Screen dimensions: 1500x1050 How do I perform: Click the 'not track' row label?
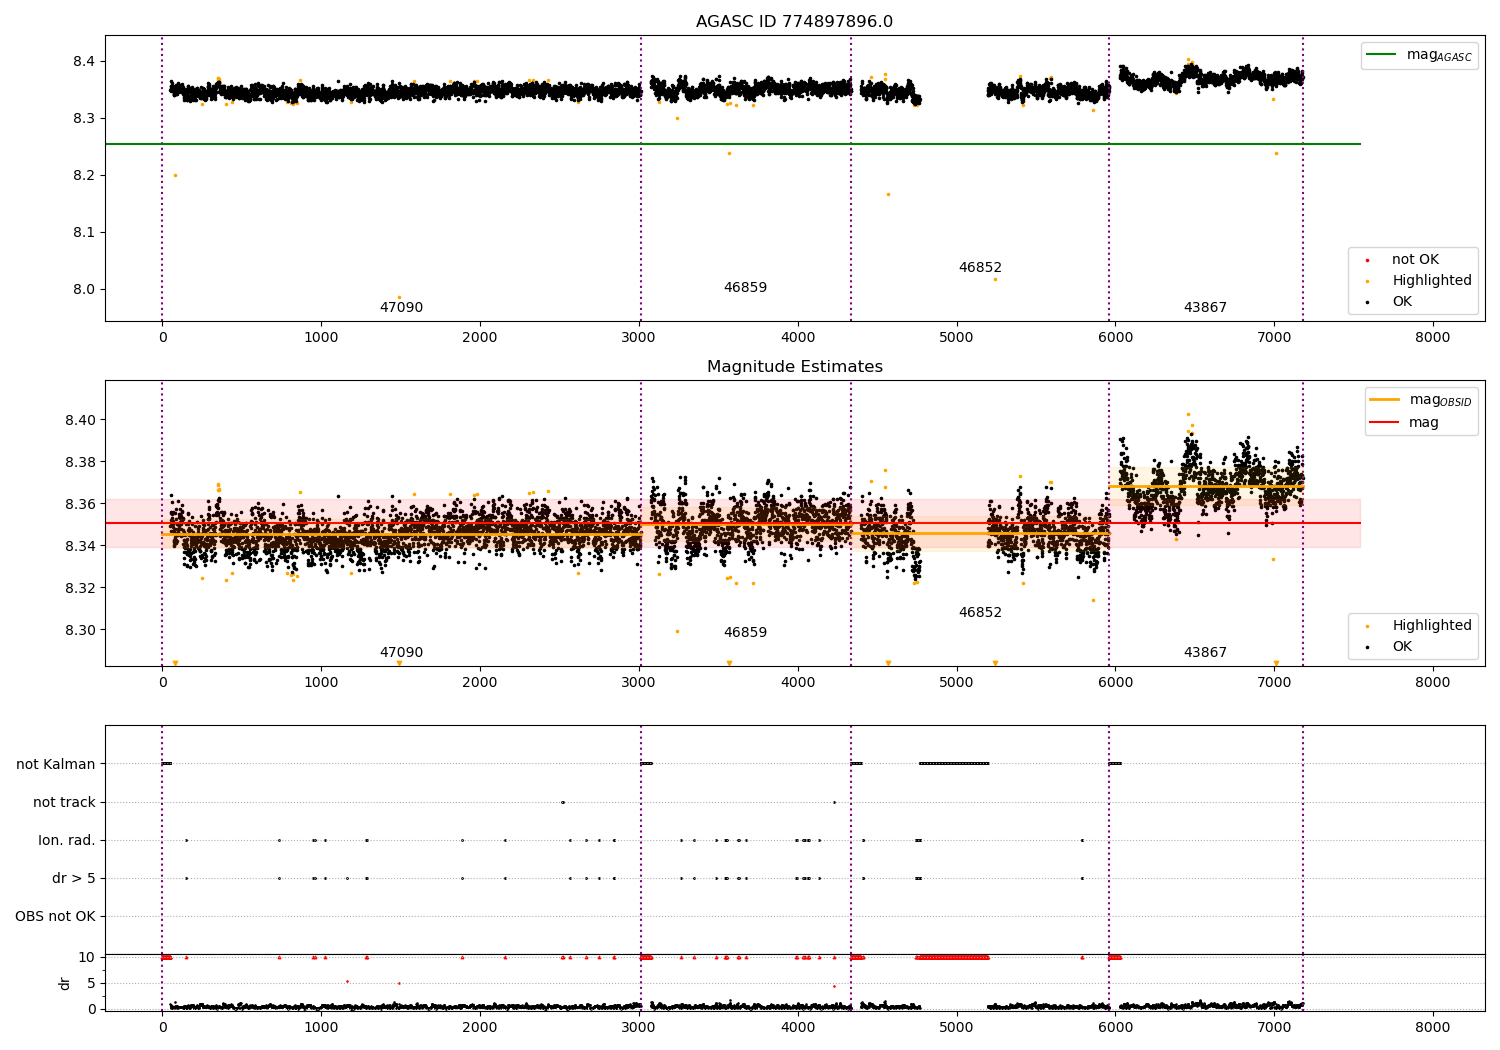pyautogui.click(x=64, y=803)
